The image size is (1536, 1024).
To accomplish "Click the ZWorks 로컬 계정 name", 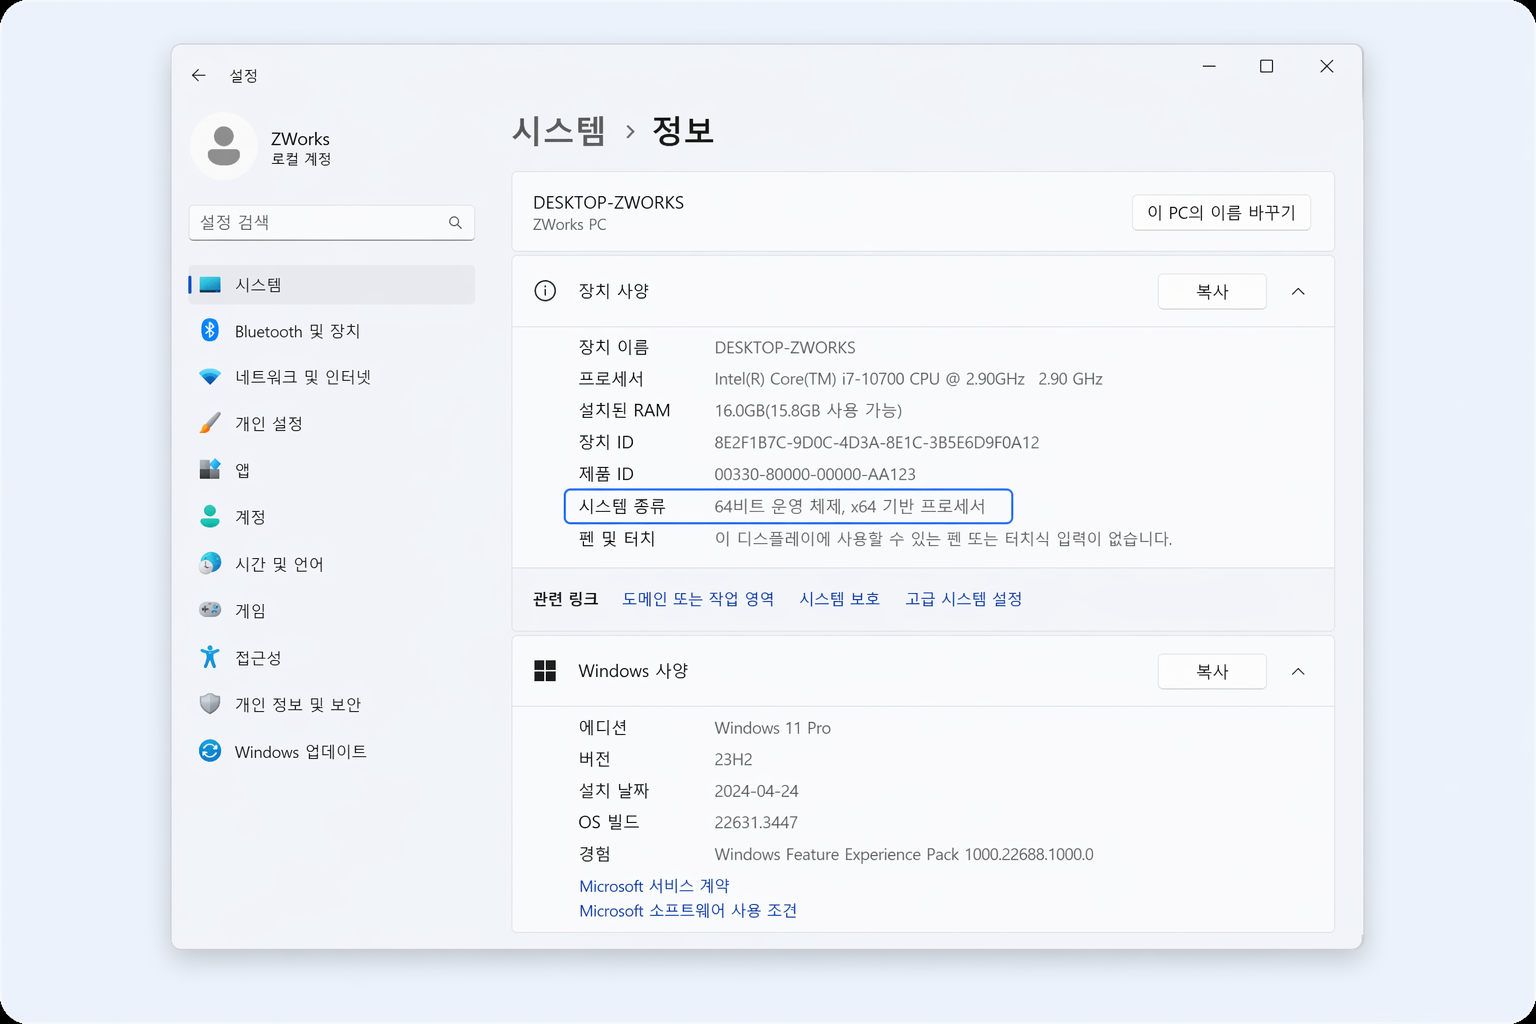I will tap(300, 147).
